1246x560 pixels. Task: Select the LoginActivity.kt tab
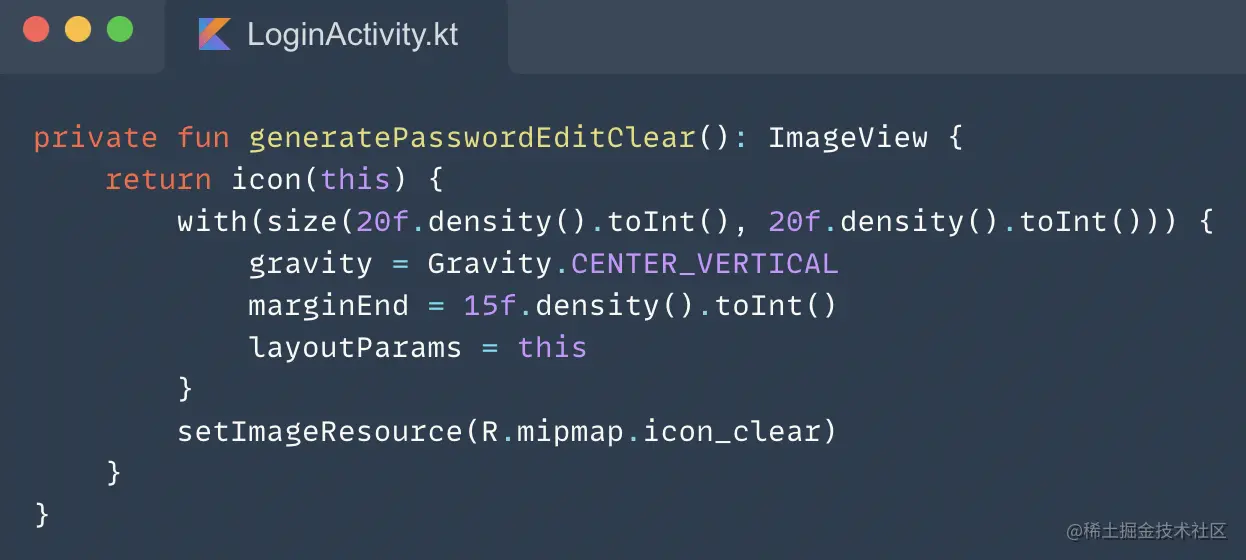(351, 34)
